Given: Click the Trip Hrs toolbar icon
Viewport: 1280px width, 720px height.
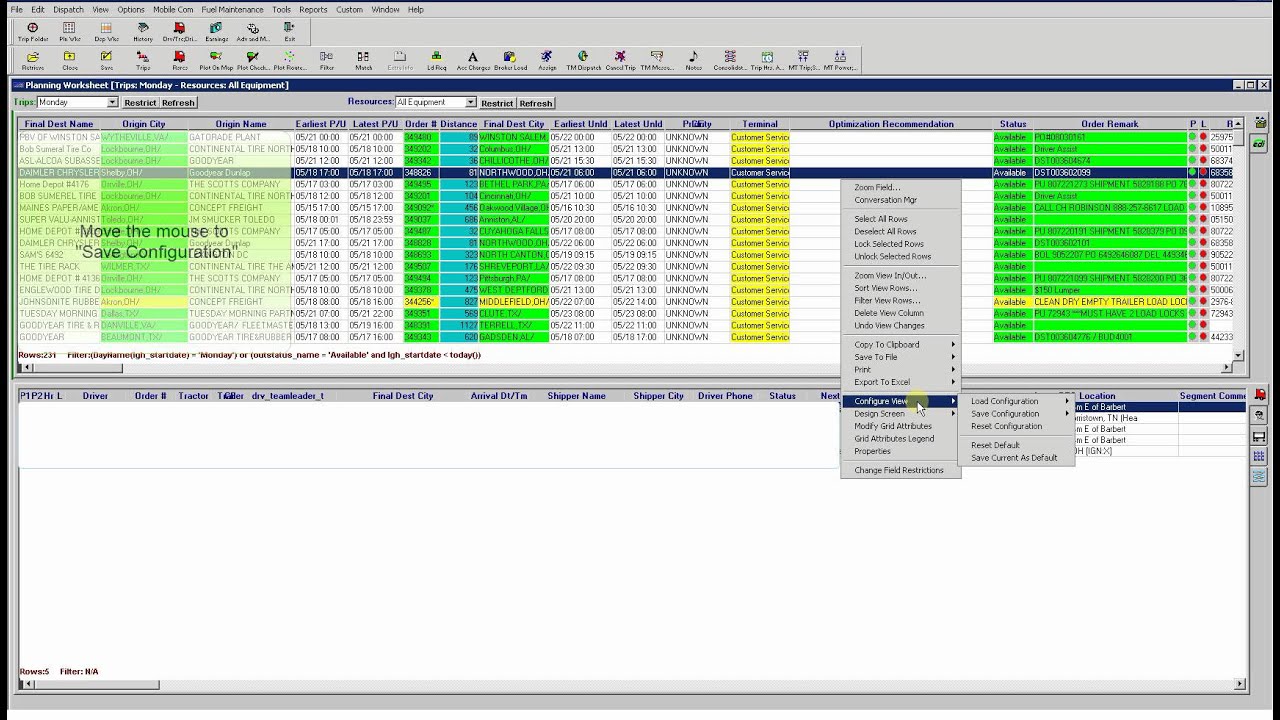Looking at the screenshot, I should pos(767,61).
